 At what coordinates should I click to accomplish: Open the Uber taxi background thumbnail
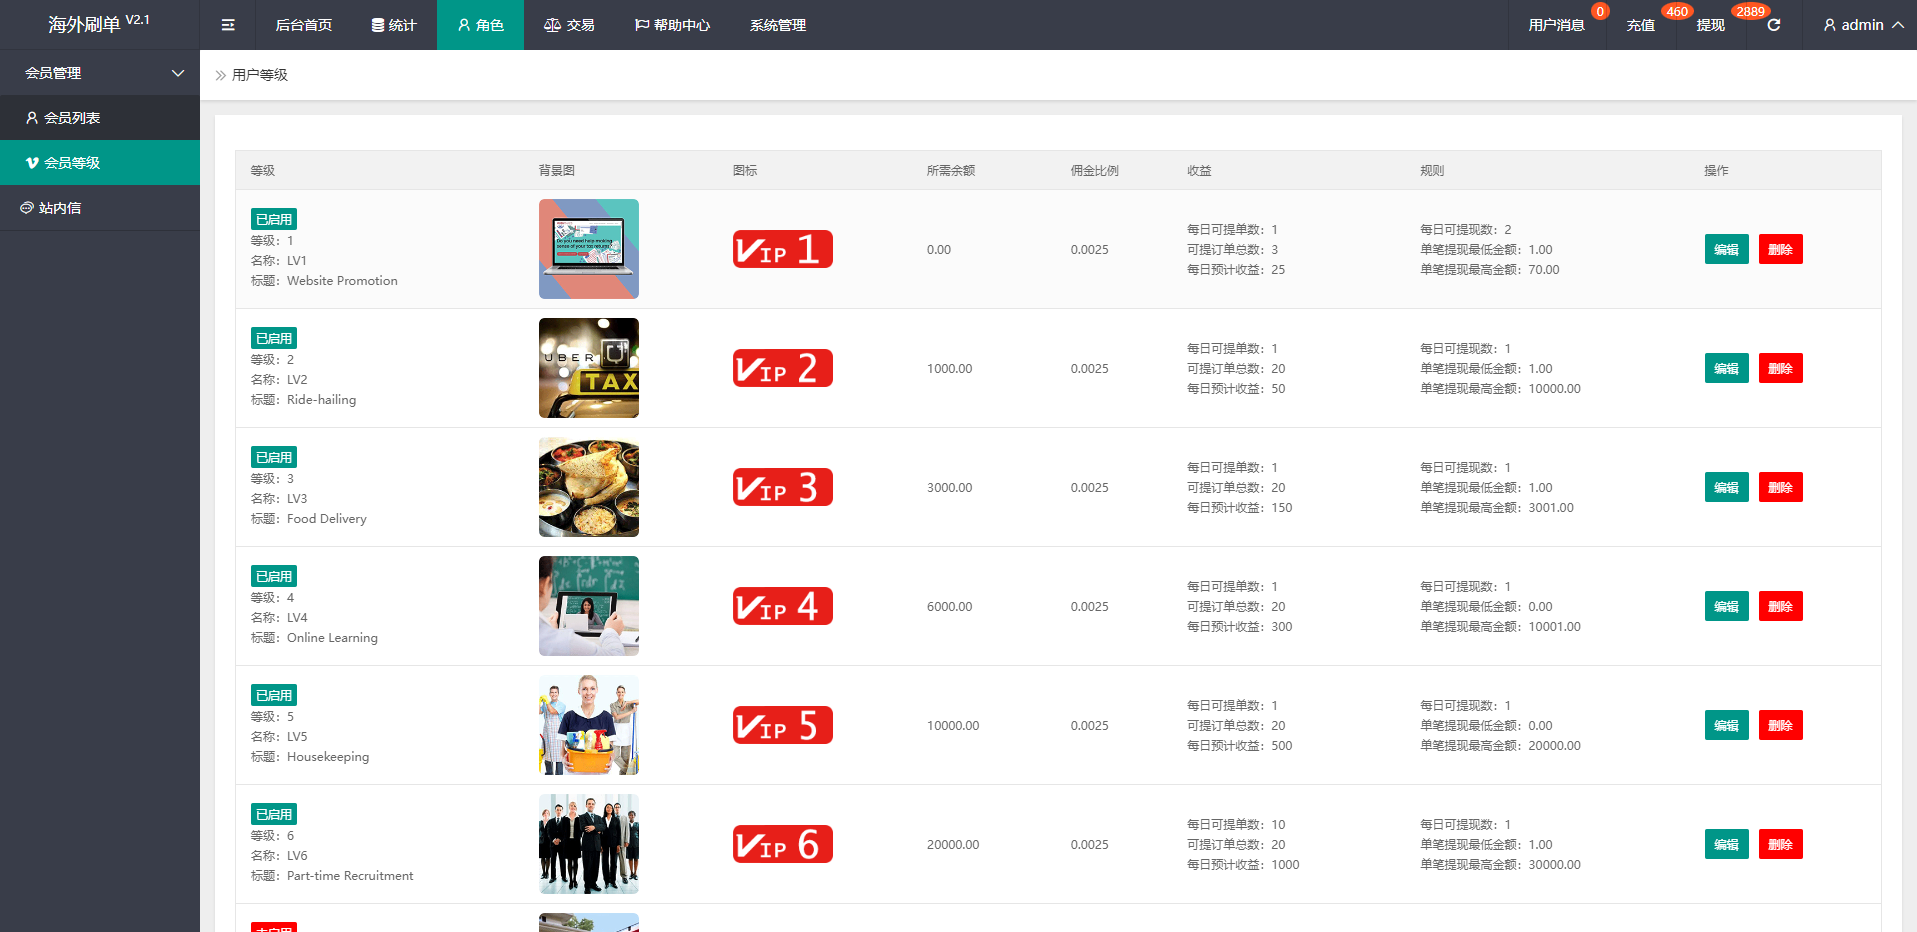pos(588,368)
